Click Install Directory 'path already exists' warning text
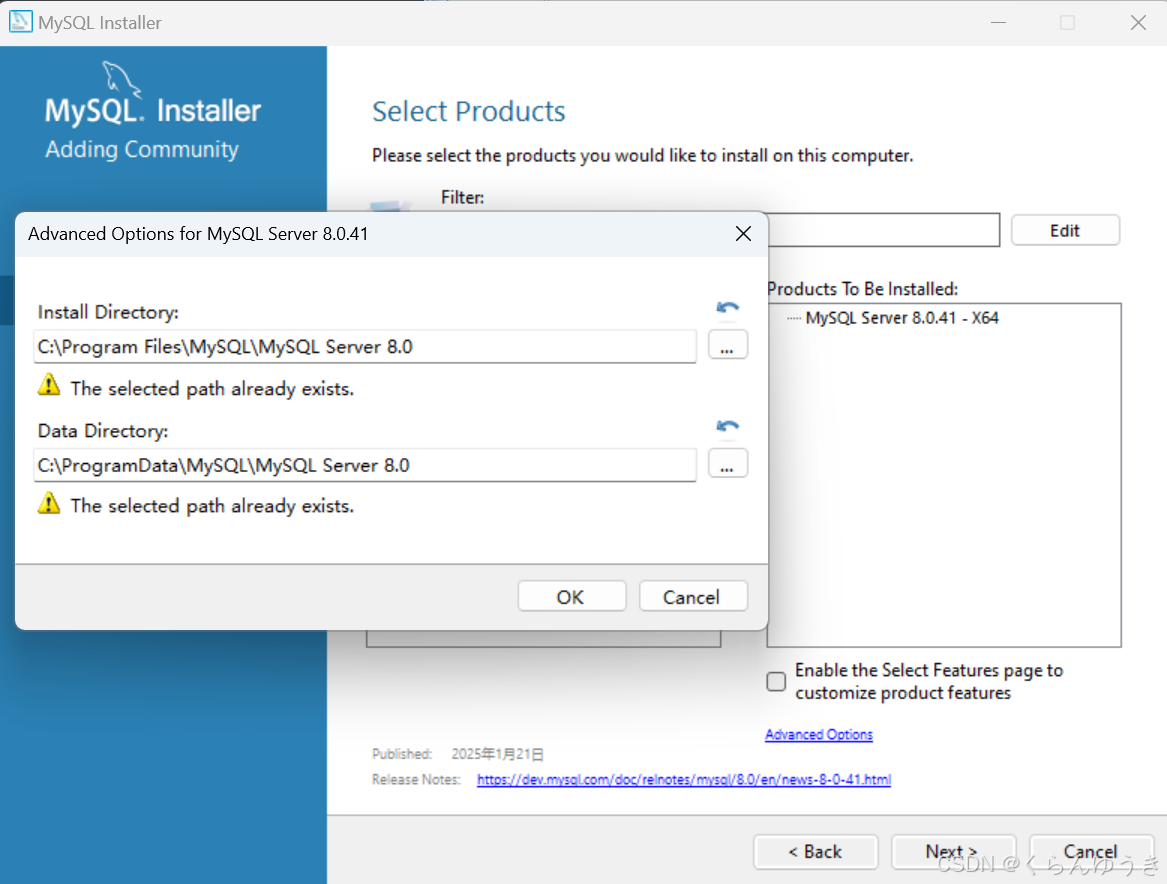Viewport: 1167px width, 884px height. 212,388
